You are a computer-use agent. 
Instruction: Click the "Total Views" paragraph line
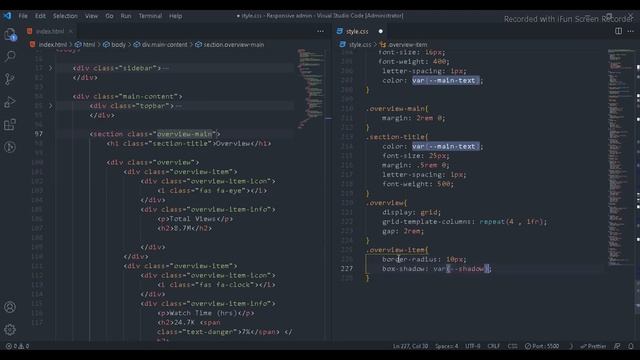pos(195,219)
